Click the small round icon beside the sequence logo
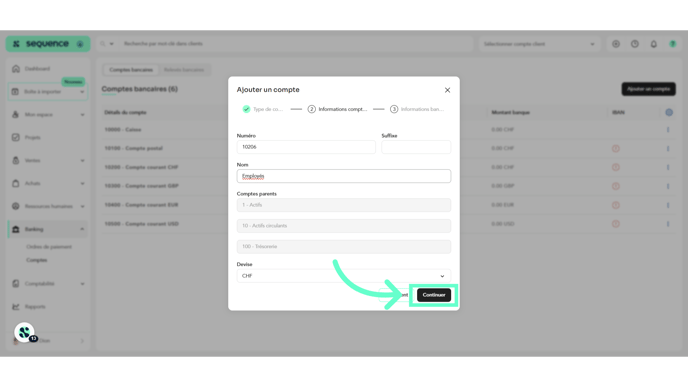This screenshot has height=387, width=688. tap(80, 44)
